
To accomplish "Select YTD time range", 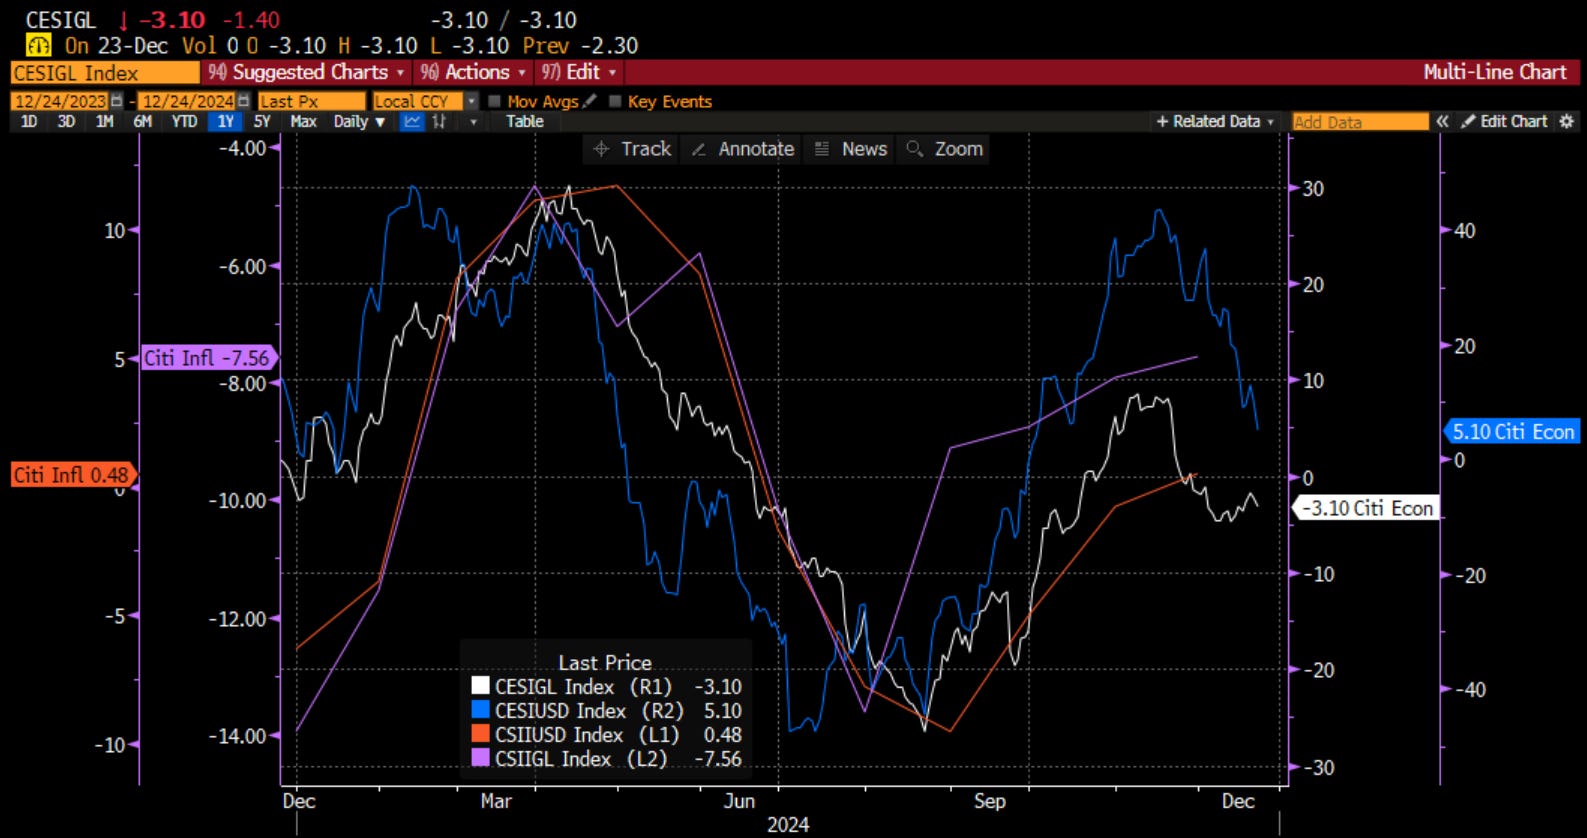I will point(184,121).
